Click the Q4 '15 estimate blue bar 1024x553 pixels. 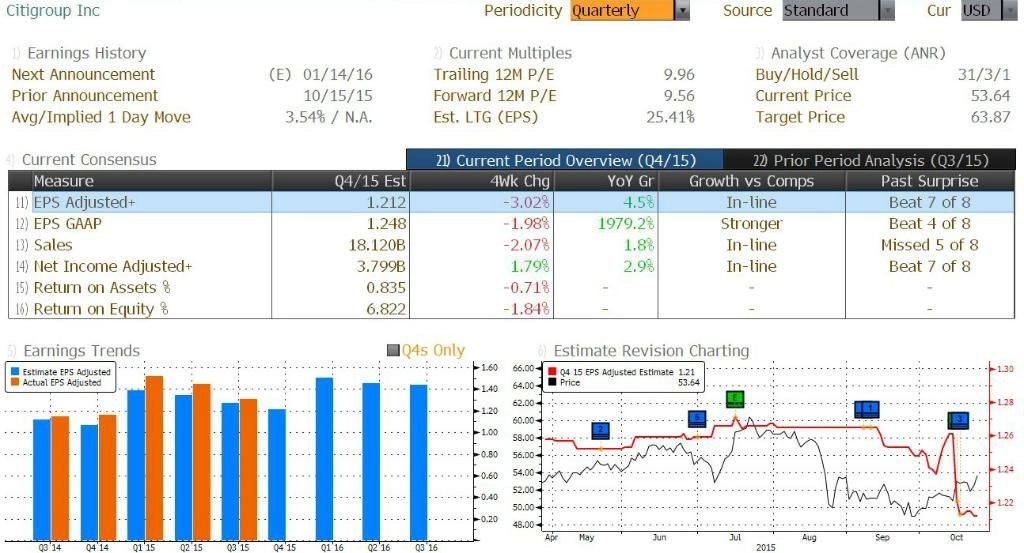[x=277, y=475]
